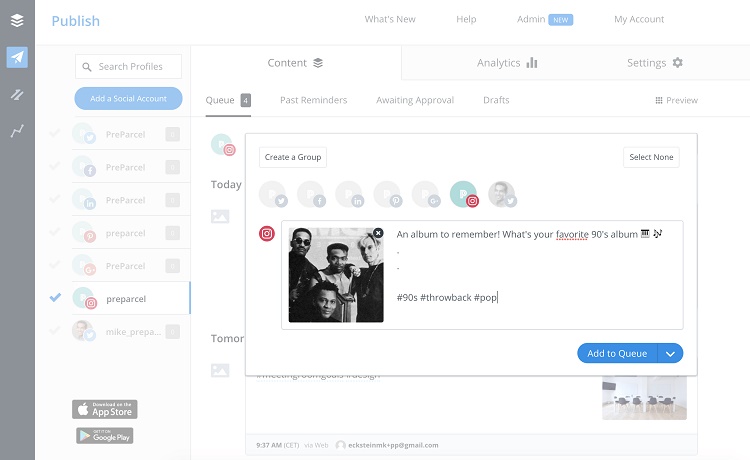The image size is (750, 460).
Task: Select PreParcel Twitter profile in sidebar
Action: [x=131, y=134]
